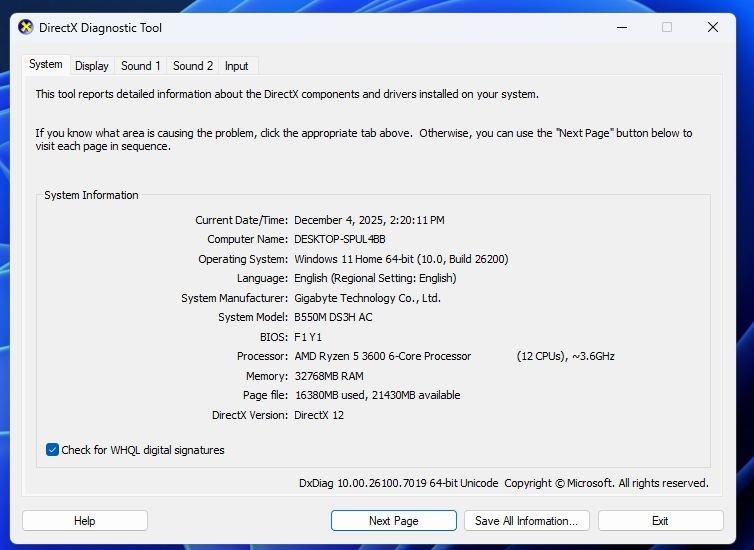Click the DxDiag 10.00.26100.7019 version text
This screenshot has height=550, width=754.
click(x=398, y=483)
